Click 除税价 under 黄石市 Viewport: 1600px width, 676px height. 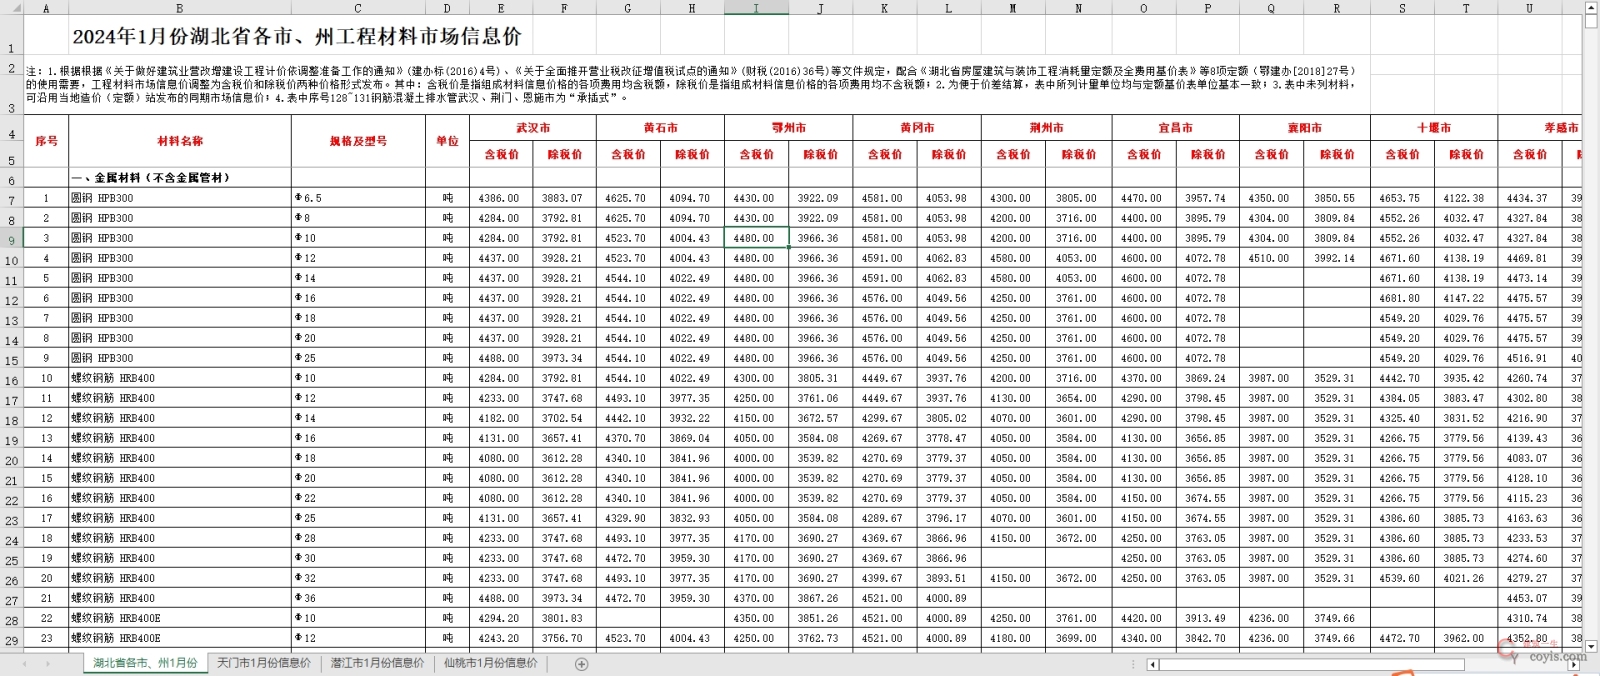(691, 154)
